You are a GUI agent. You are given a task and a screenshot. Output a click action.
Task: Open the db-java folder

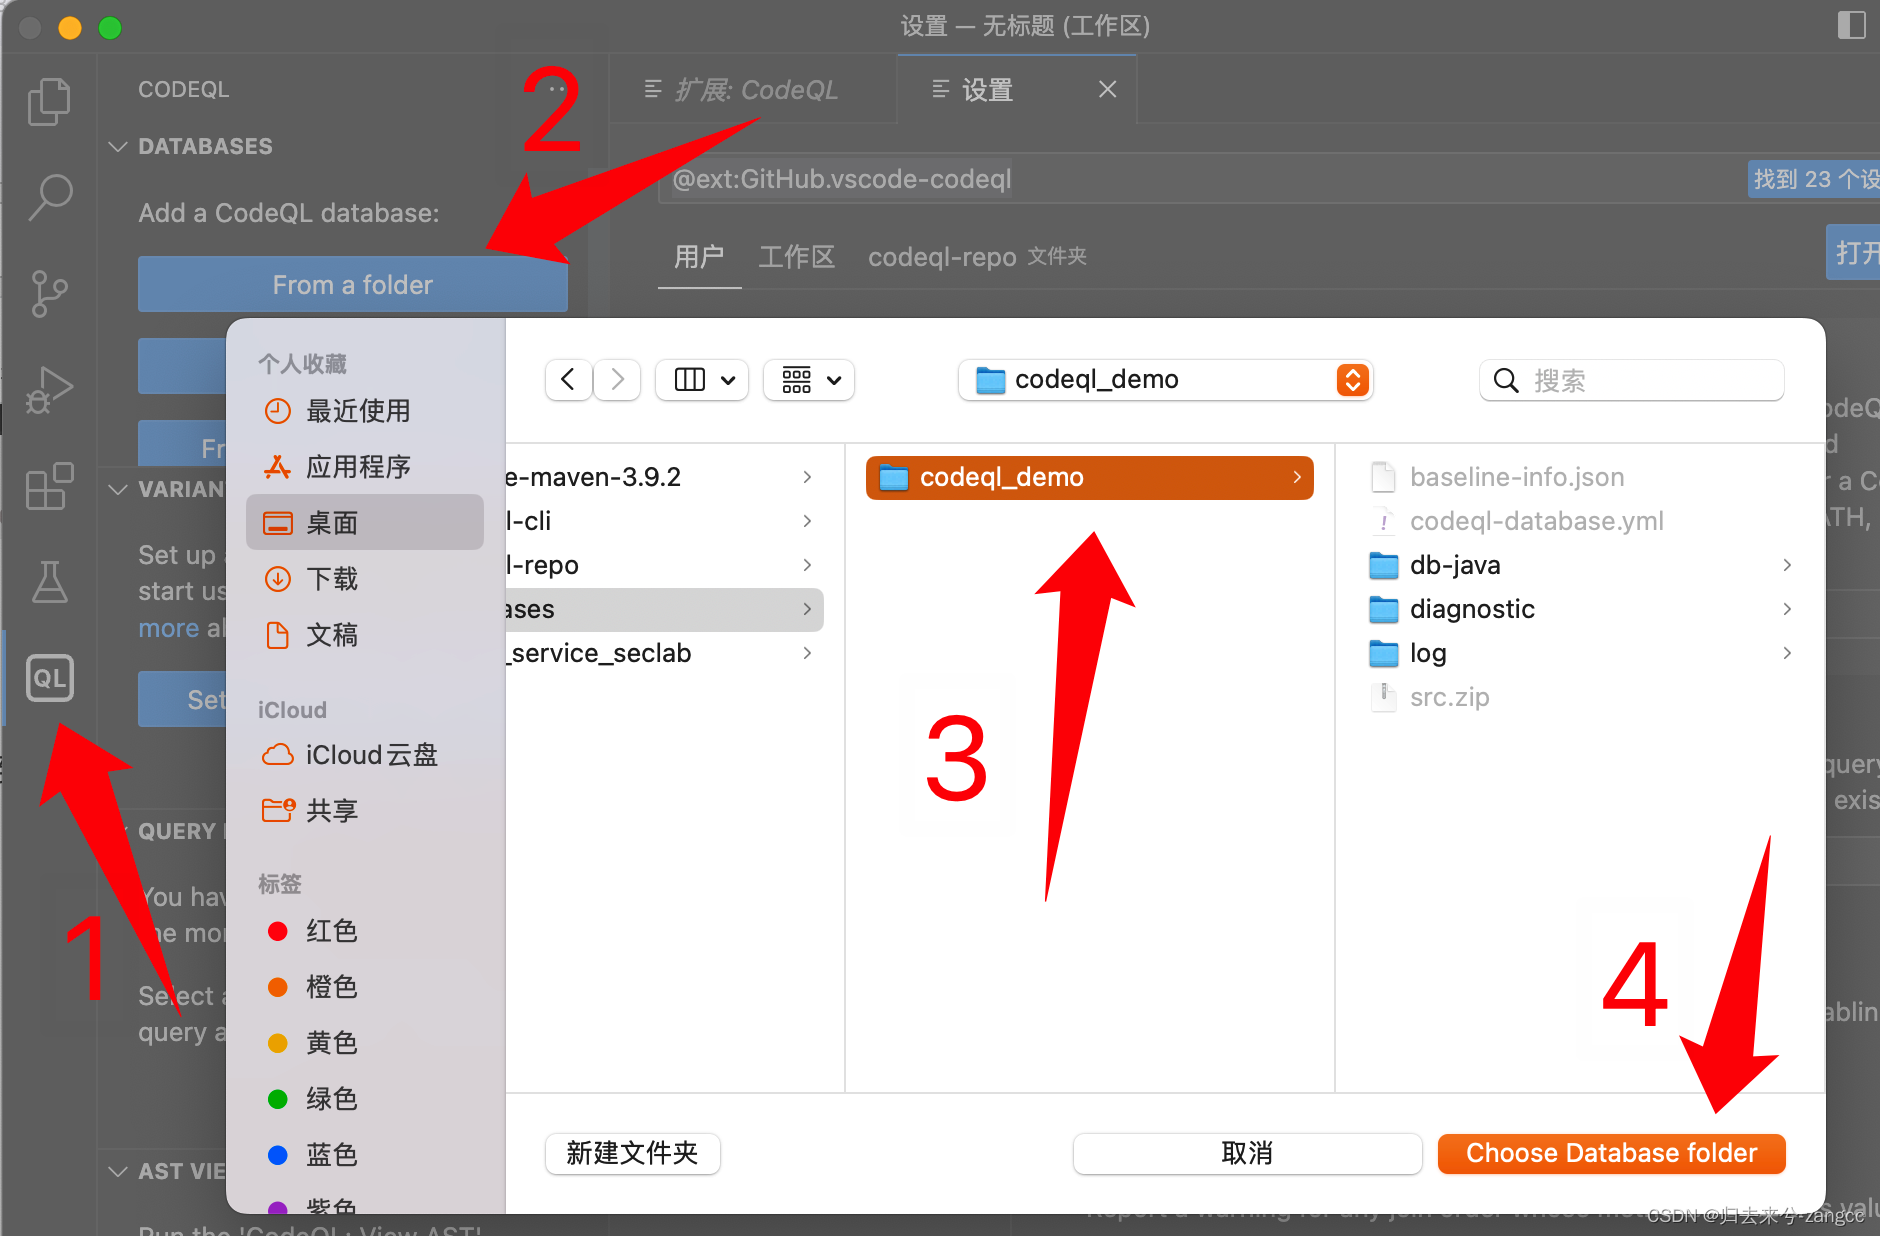(1581, 565)
